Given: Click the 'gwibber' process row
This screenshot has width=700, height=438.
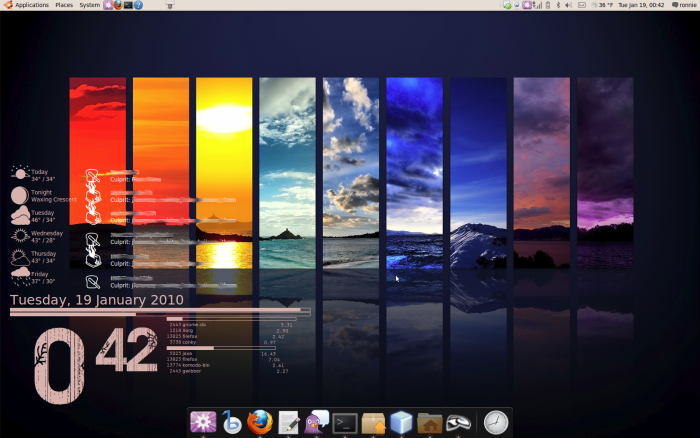Looking at the screenshot, I should (229, 371).
